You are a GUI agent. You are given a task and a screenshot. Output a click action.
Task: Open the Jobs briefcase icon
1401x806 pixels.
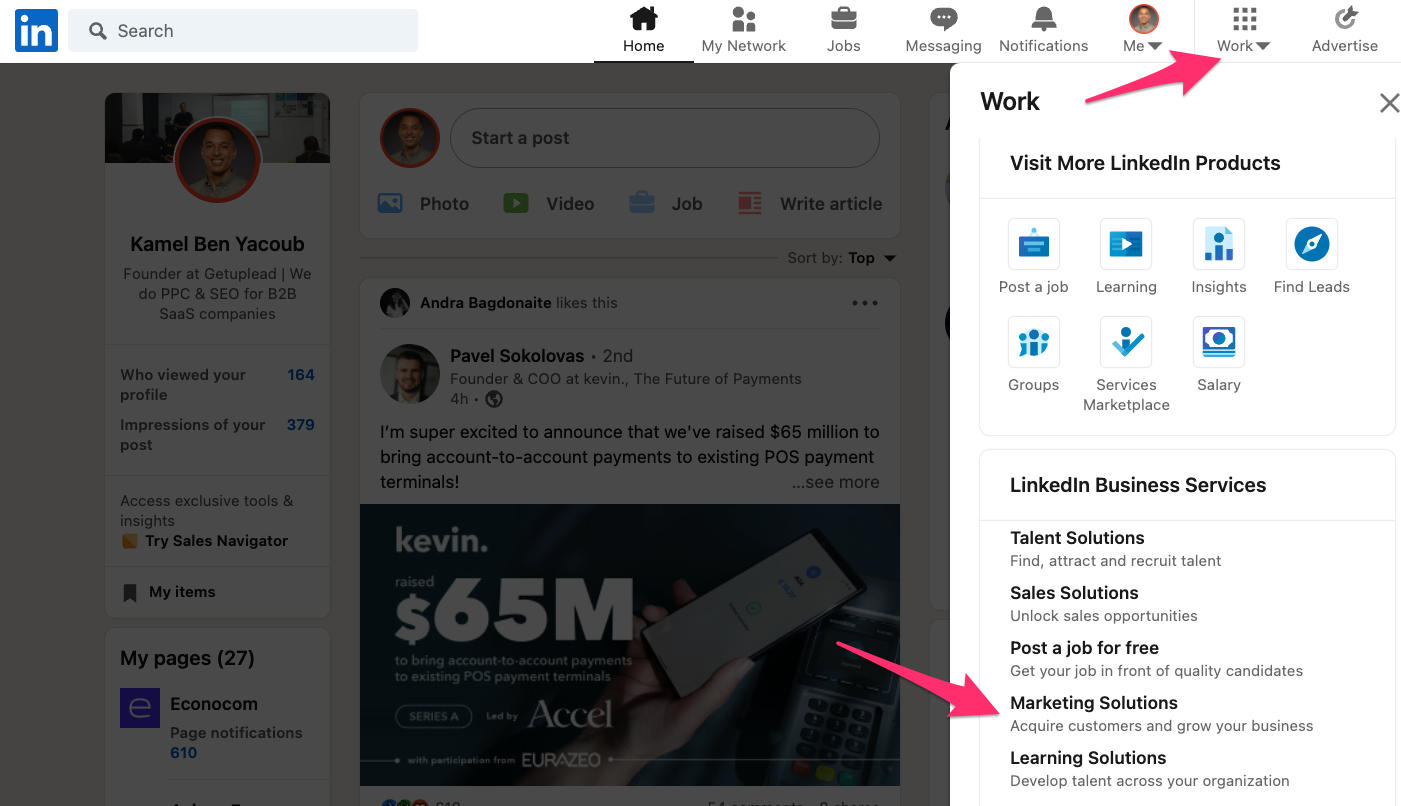(844, 19)
